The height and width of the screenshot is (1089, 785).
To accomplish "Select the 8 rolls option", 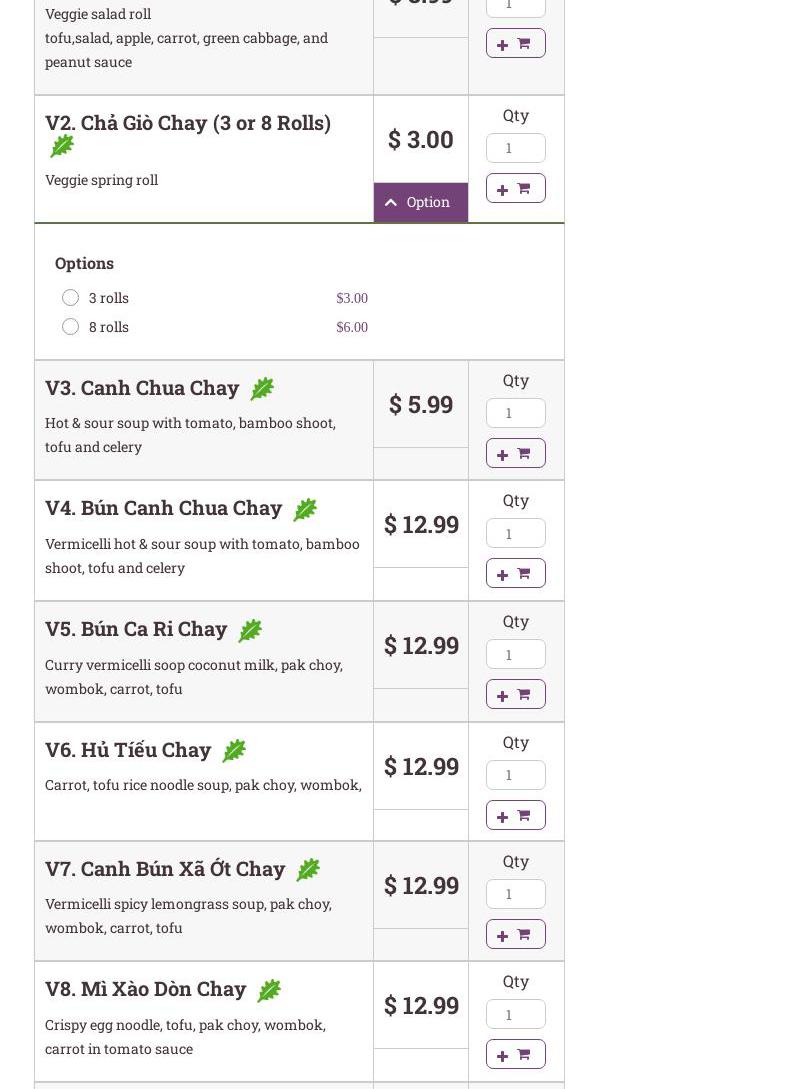I will [70, 327].
